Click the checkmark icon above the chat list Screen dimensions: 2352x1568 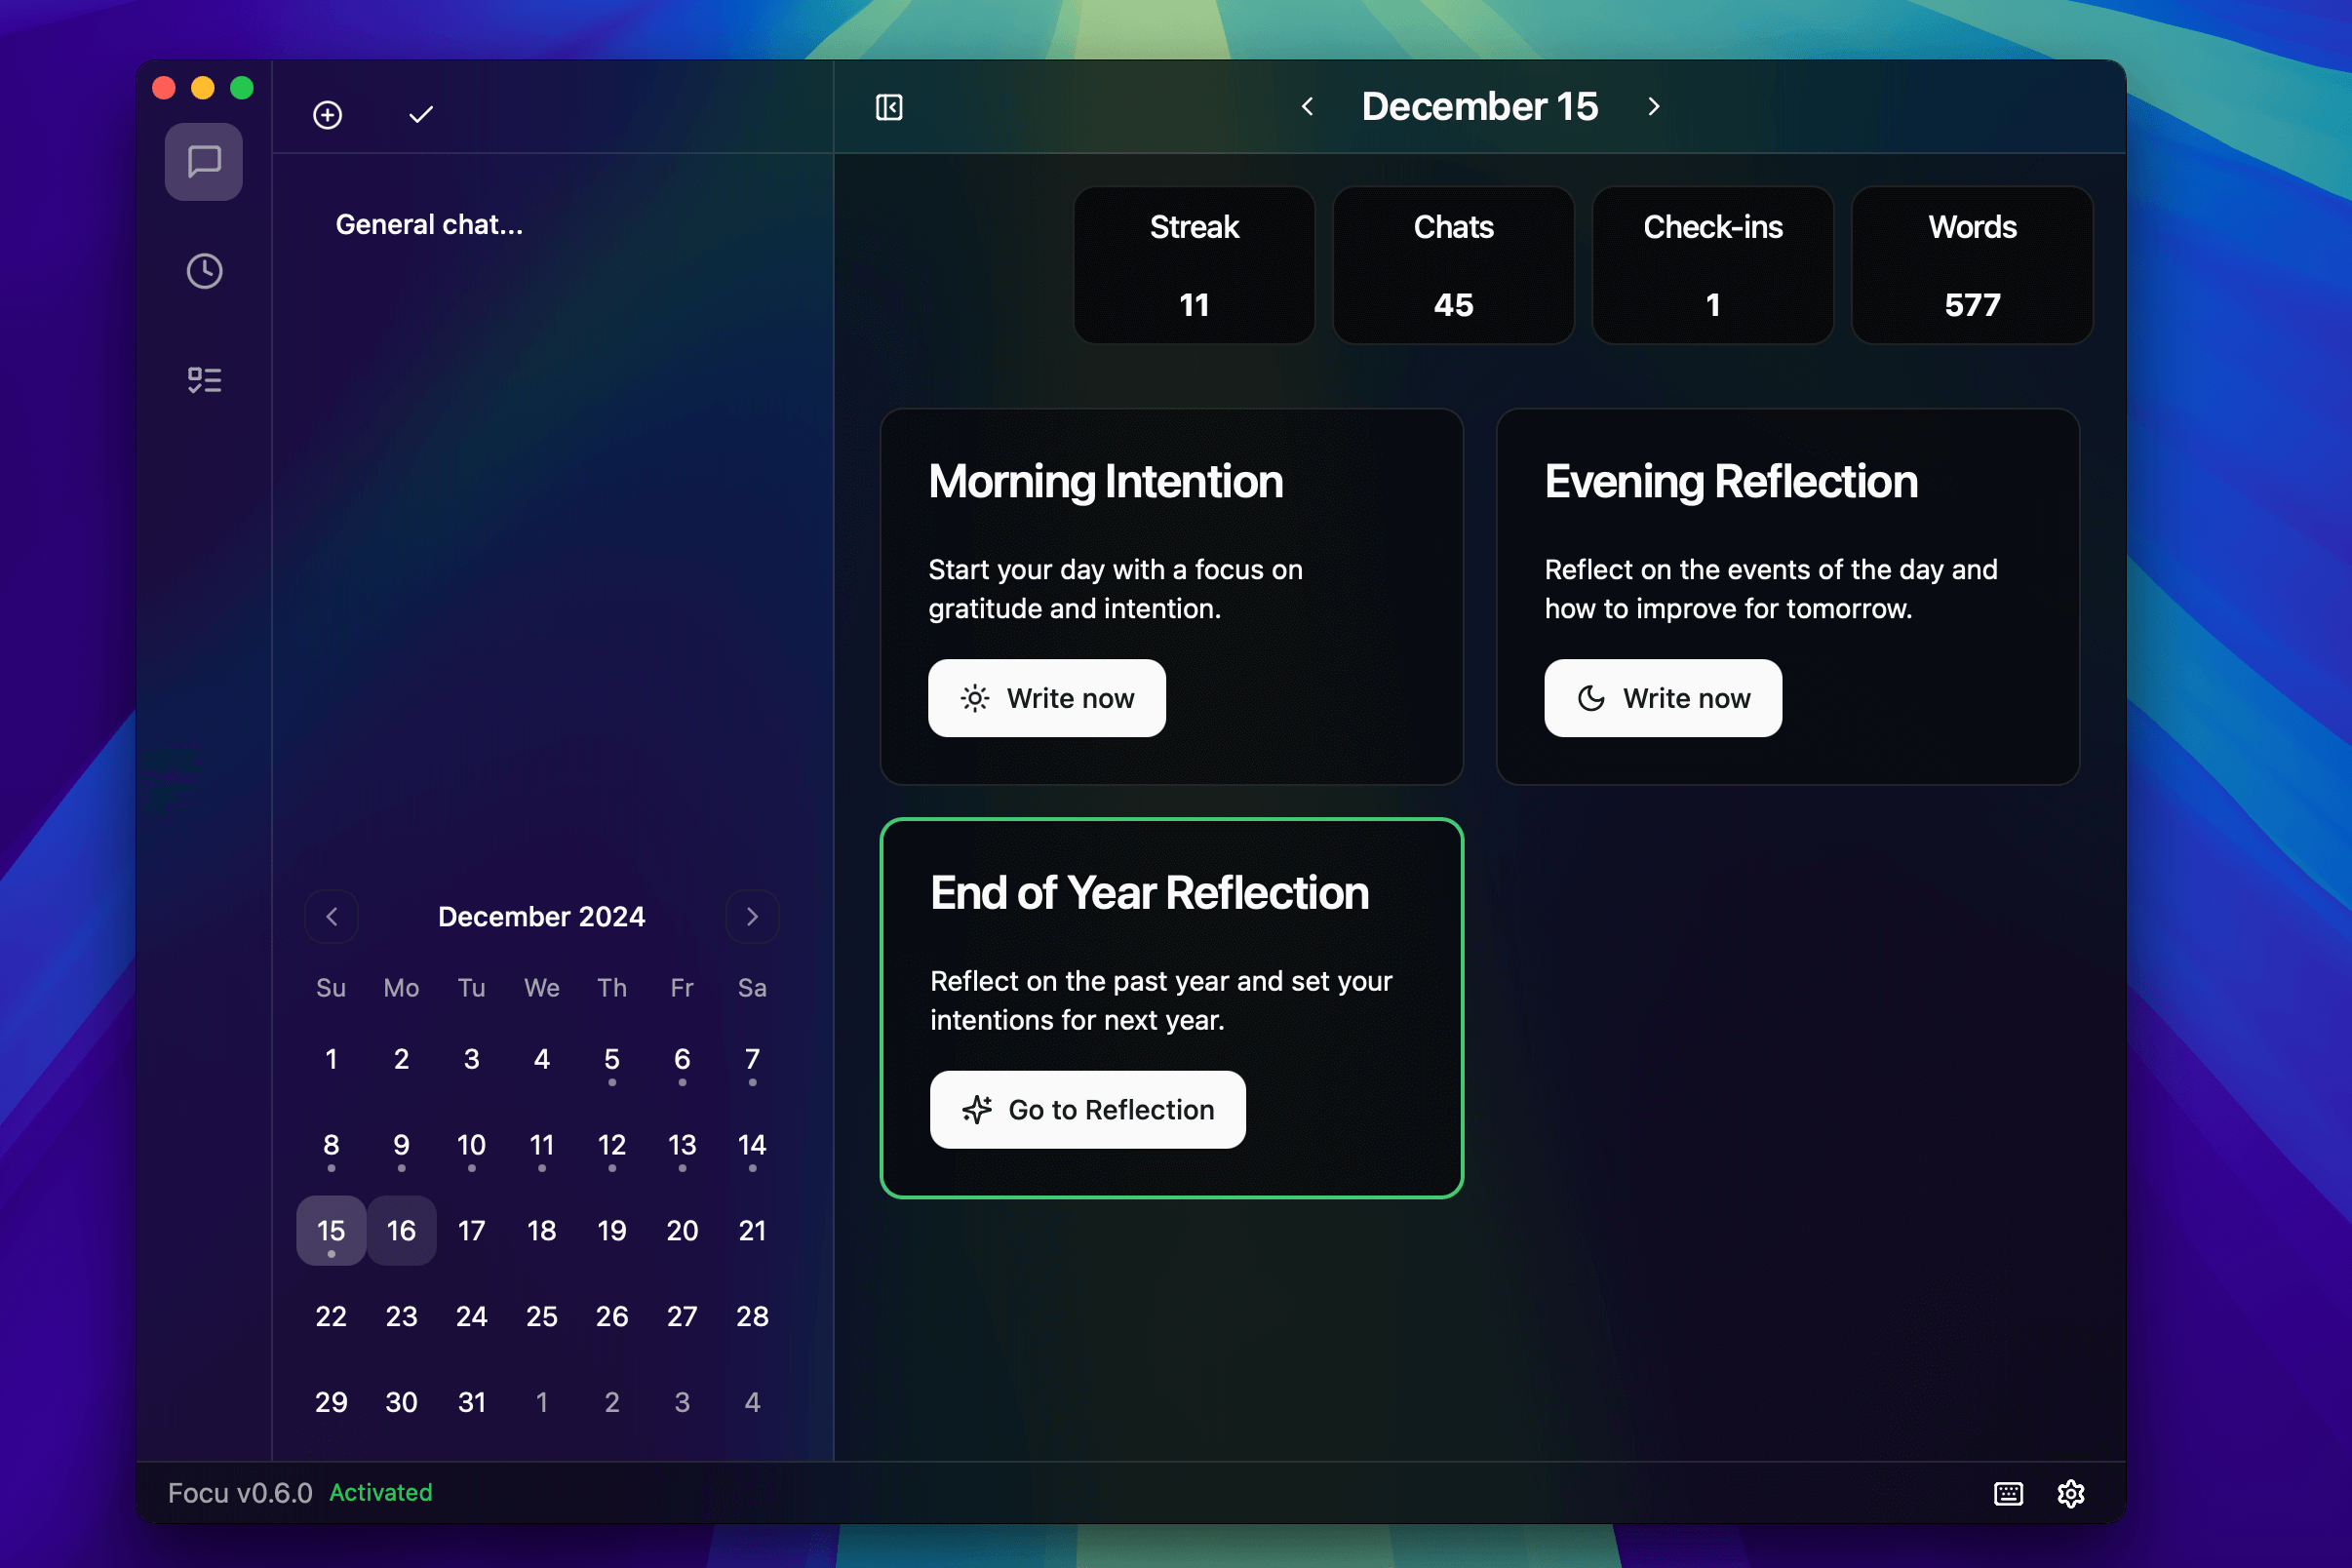pyautogui.click(x=419, y=114)
